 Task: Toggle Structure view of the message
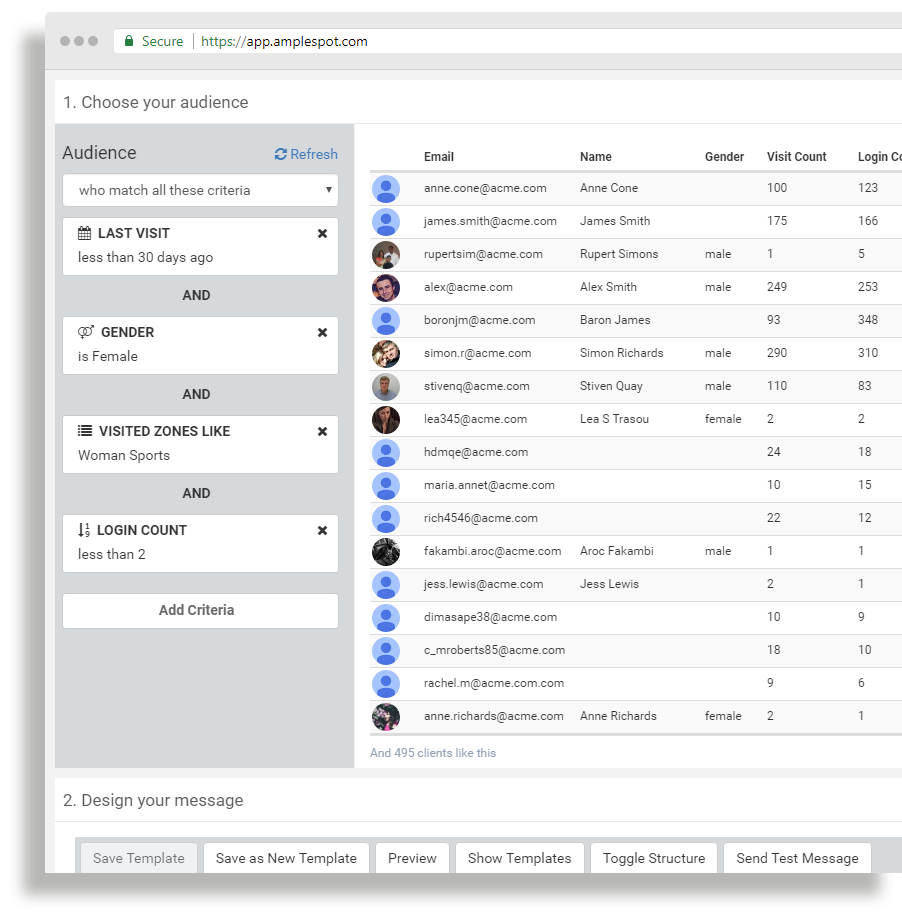point(654,858)
